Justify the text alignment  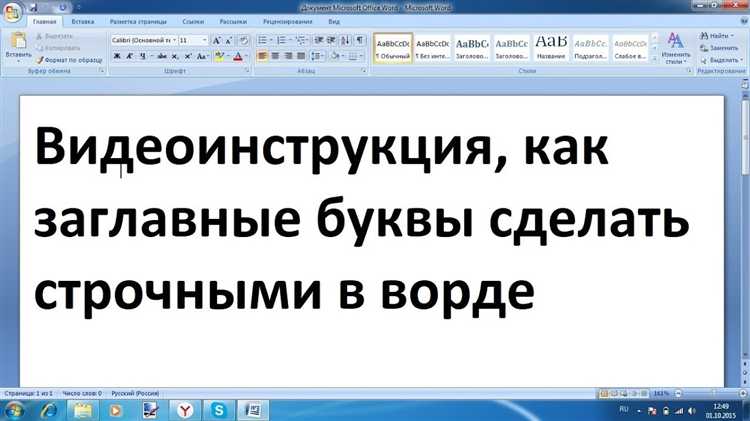[301, 56]
